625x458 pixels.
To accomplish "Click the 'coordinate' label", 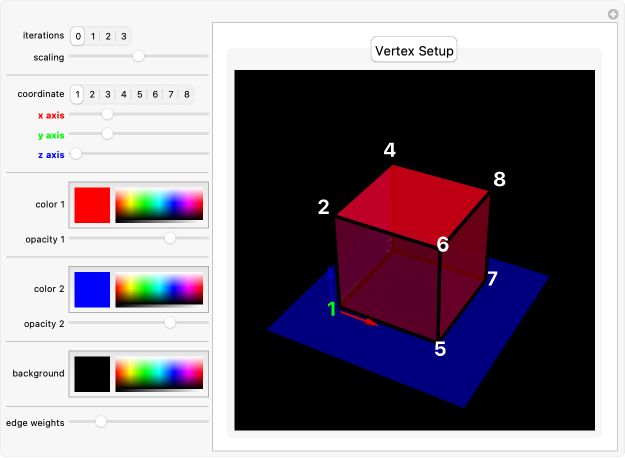I will (41, 94).
